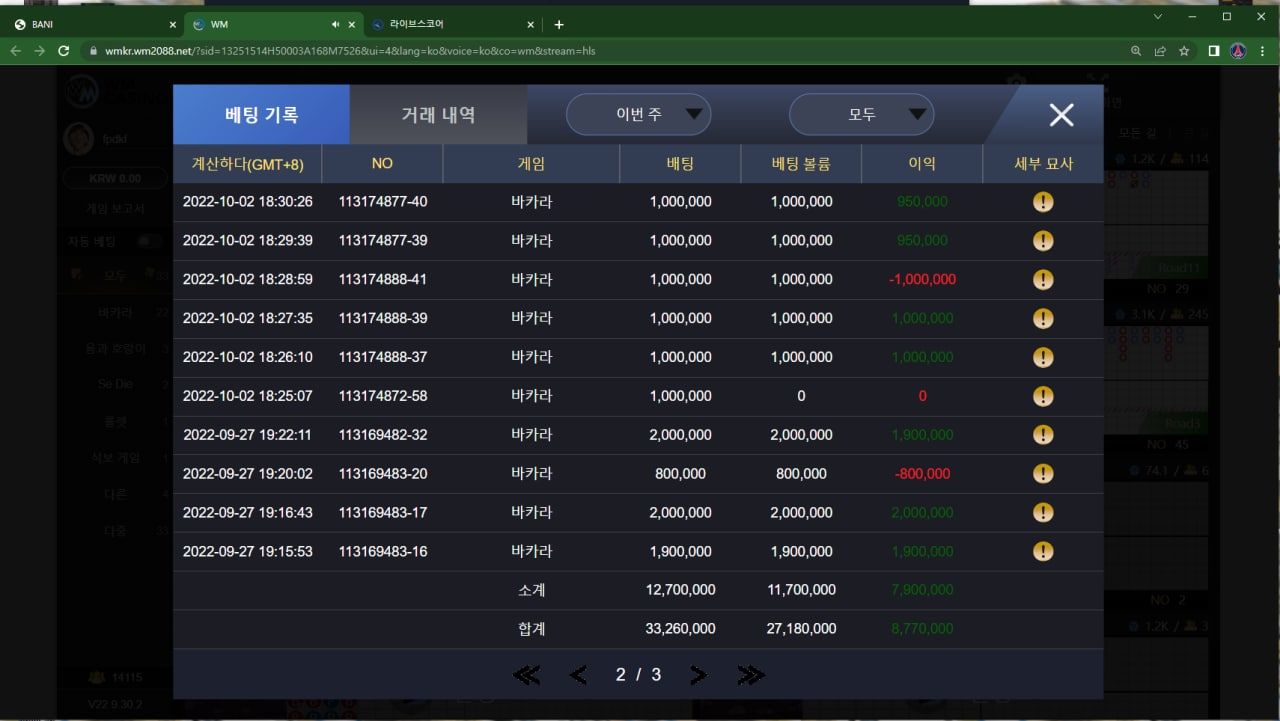Go to next page arrow
Screen dimensions: 1280x721
698,675
